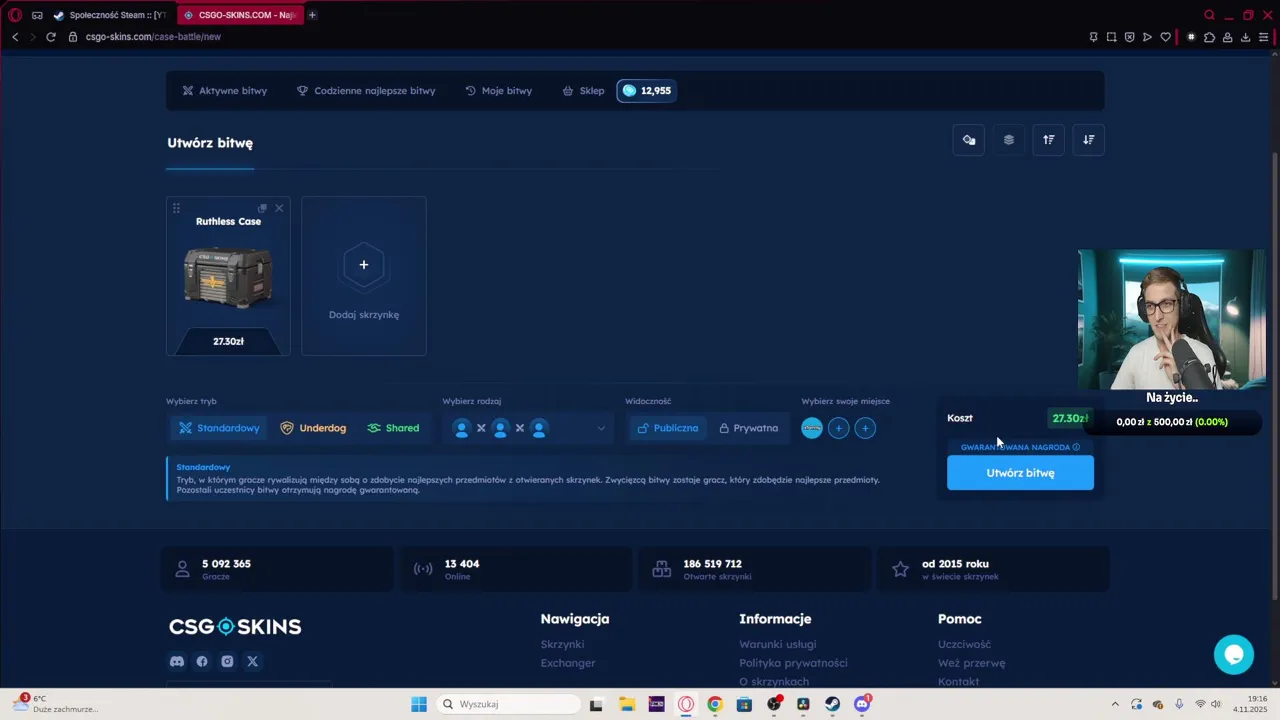Open Discord from the taskbar
This screenshot has width=1280, height=720.
coord(862,704)
